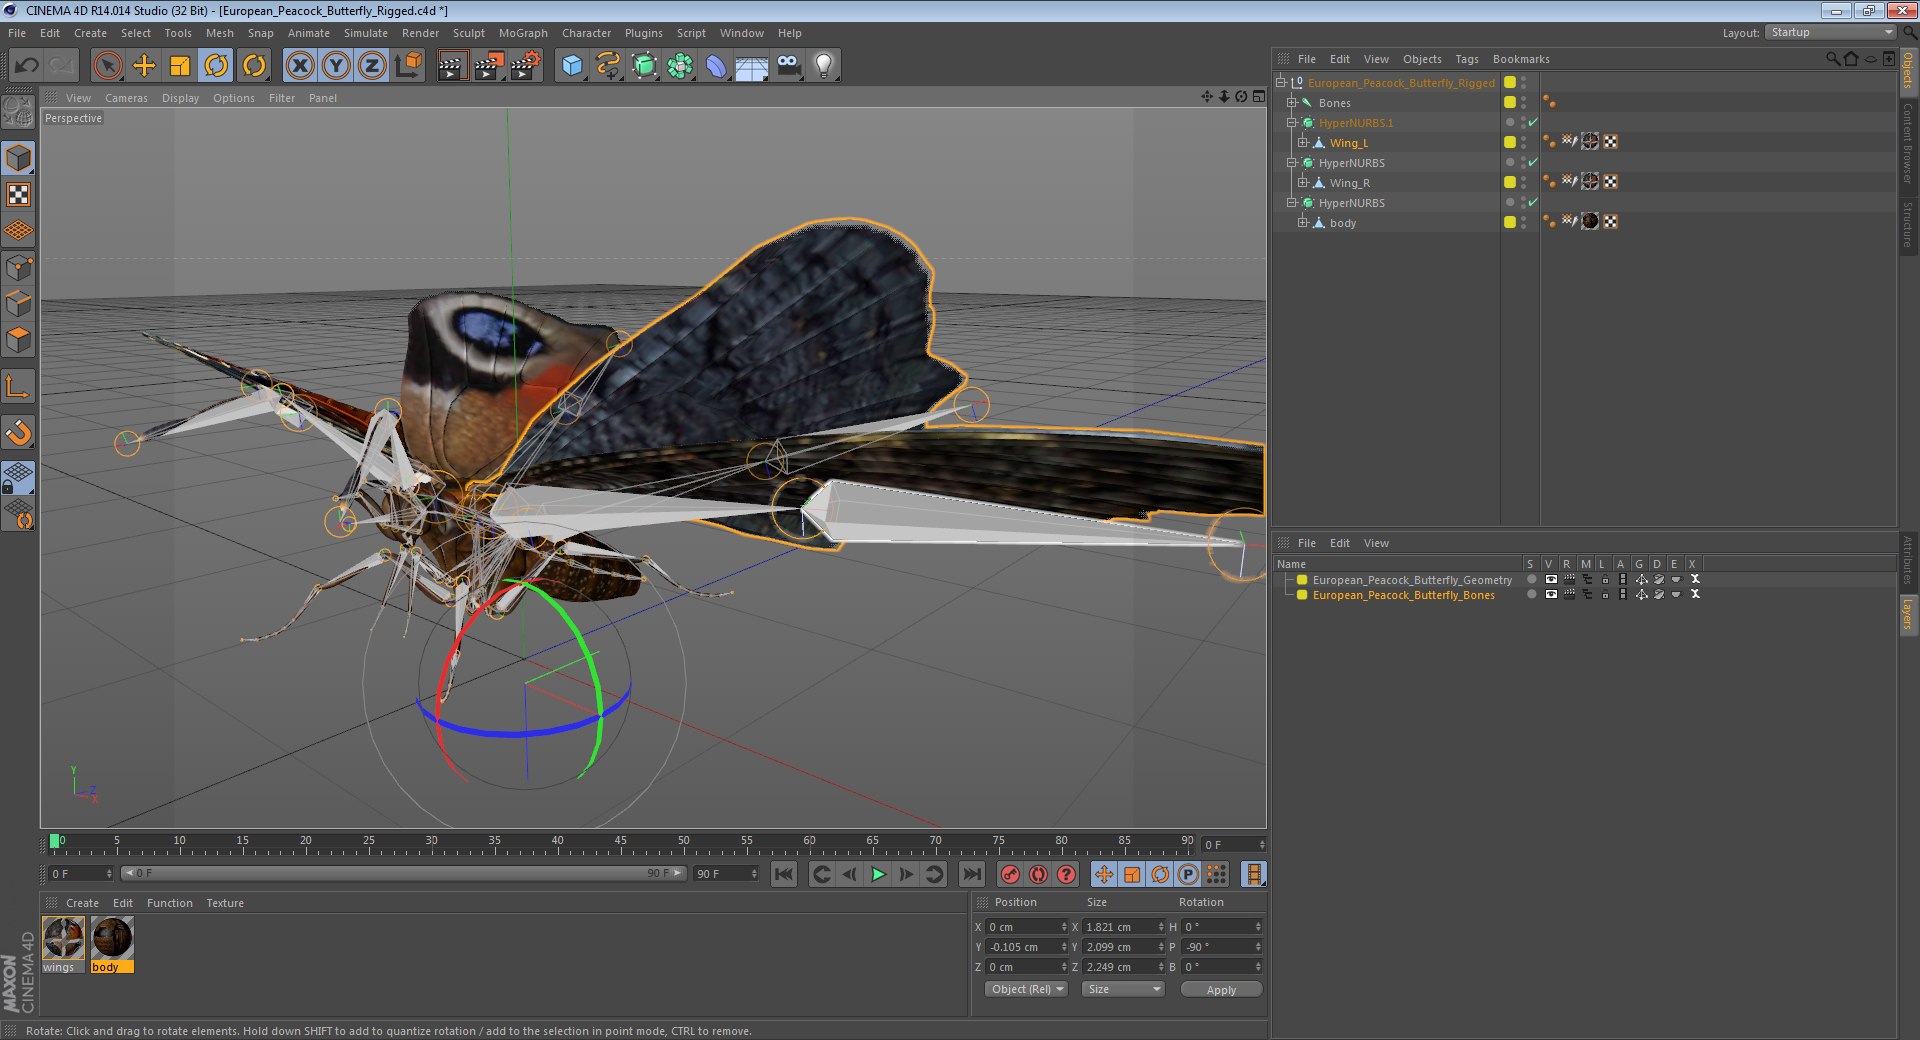Switch to Texture mode checkerboard icon

[x=18, y=195]
